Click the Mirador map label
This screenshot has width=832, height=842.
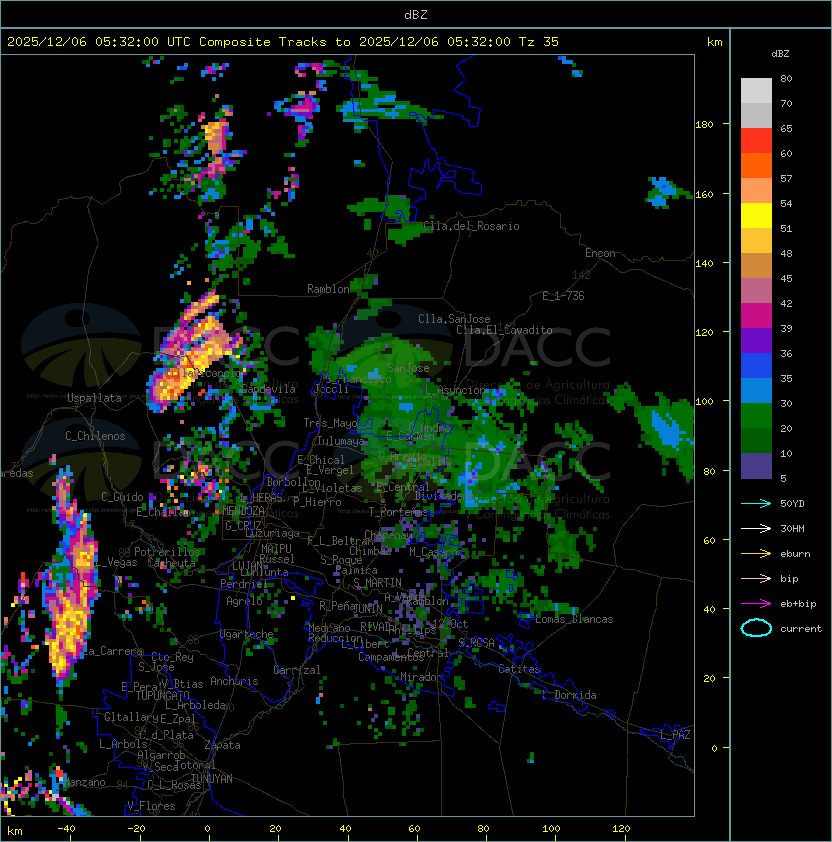point(422,677)
